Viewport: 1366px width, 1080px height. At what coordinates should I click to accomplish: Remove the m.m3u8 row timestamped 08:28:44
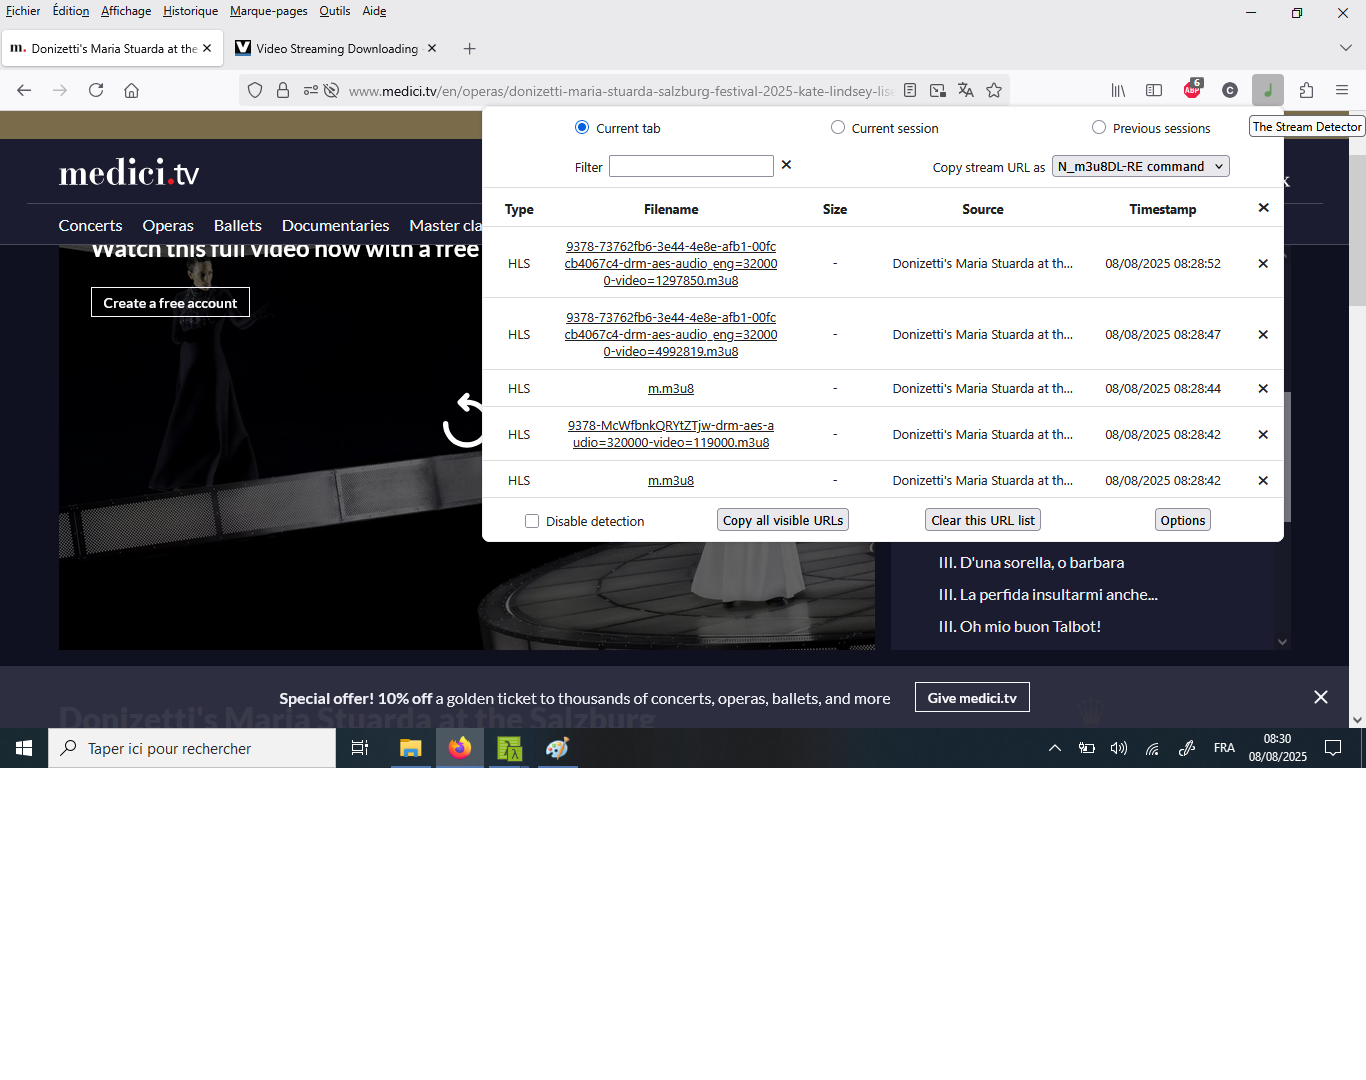tap(1263, 388)
